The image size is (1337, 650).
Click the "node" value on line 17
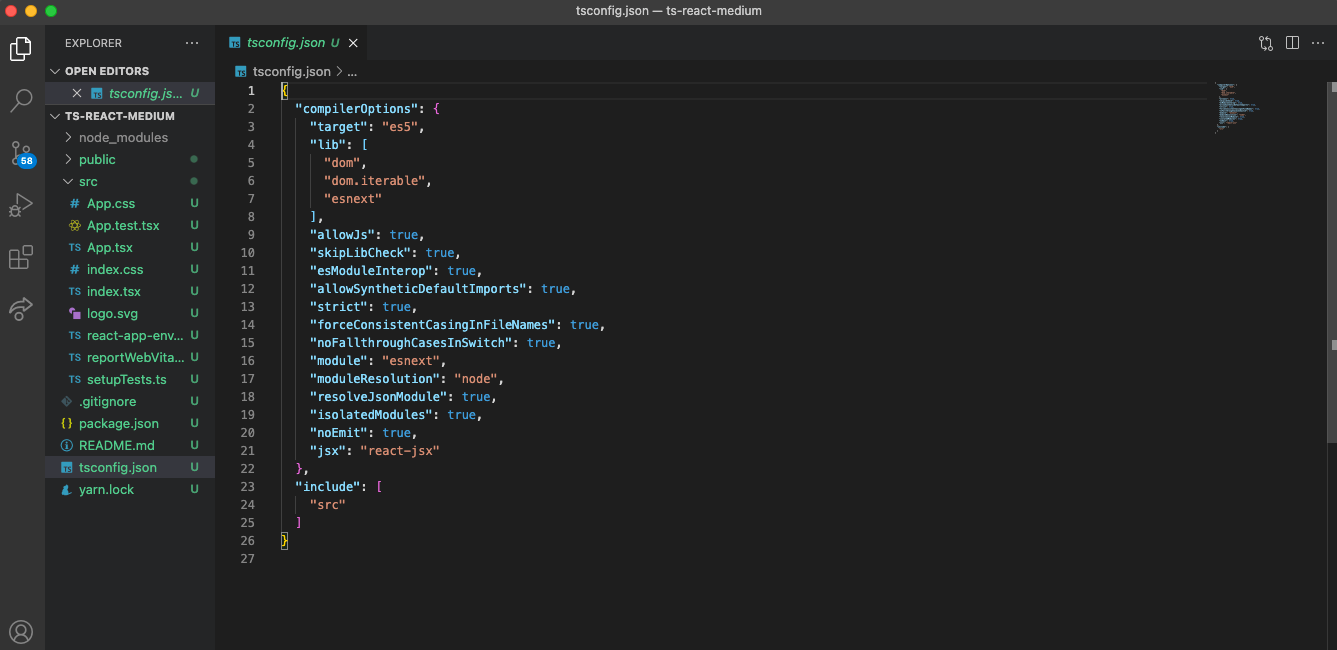tap(475, 378)
